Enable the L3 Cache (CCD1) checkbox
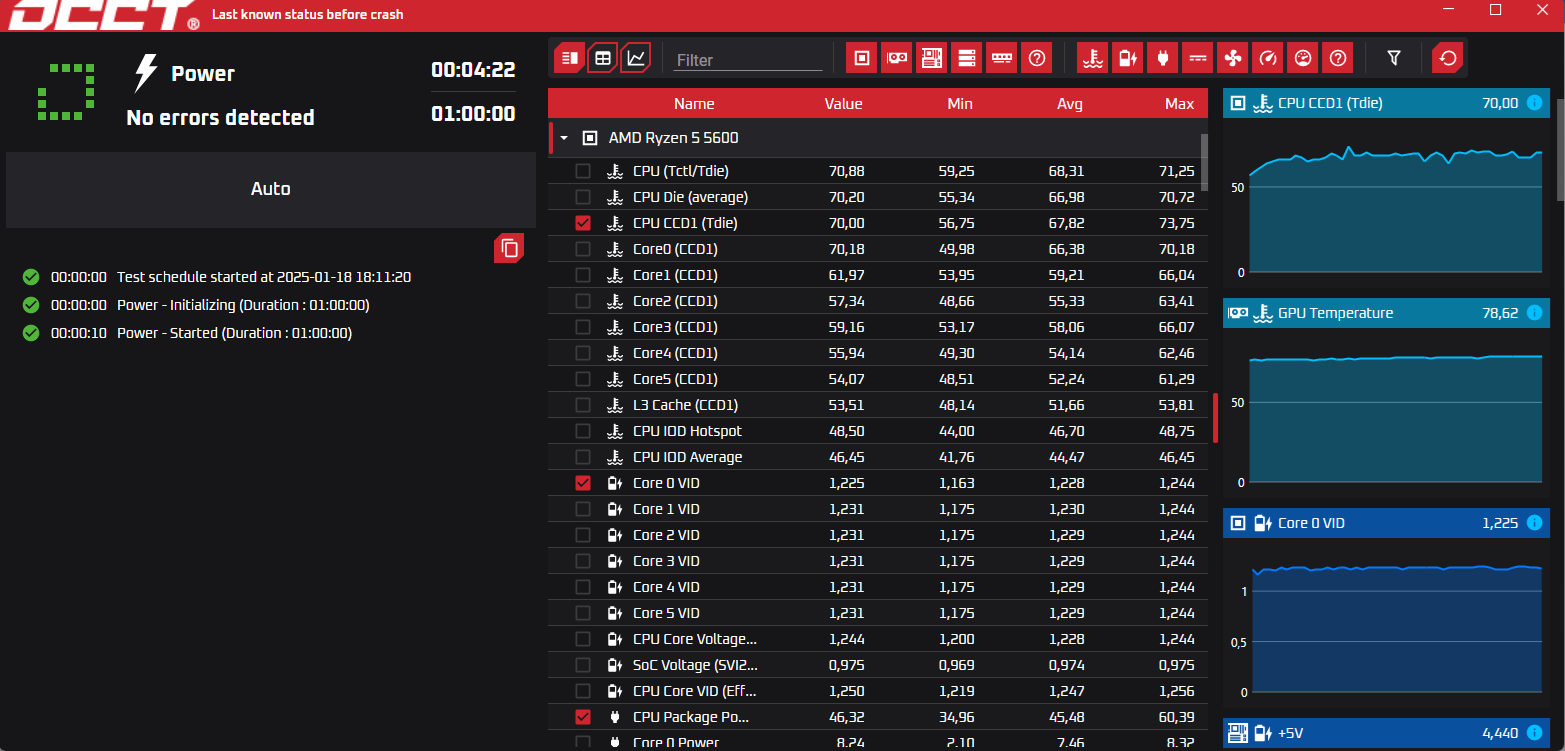1565x751 pixels. [x=583, y=405]
